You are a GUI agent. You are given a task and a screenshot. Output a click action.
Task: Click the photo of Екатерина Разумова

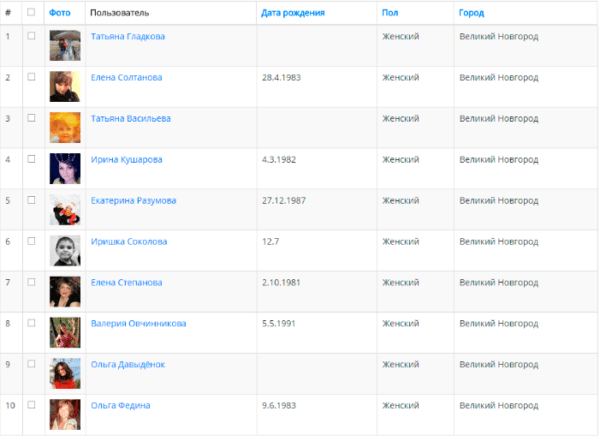click(65, 209)
